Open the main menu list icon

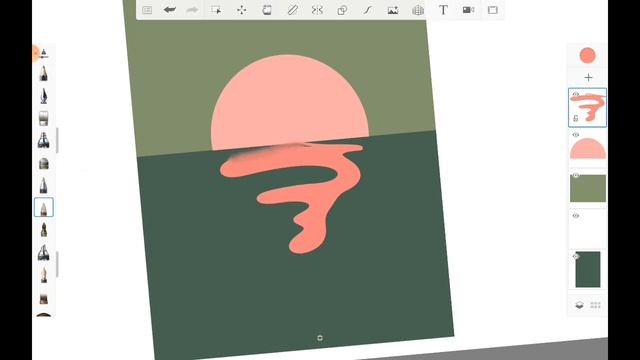pos(147,10)
